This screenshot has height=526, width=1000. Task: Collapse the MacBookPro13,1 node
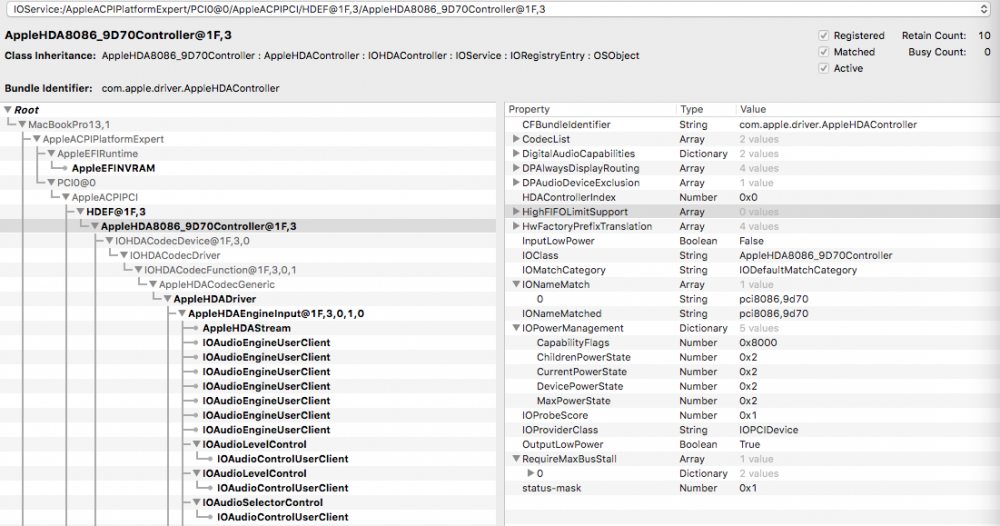pyautogui.click(x=22, y=124)
